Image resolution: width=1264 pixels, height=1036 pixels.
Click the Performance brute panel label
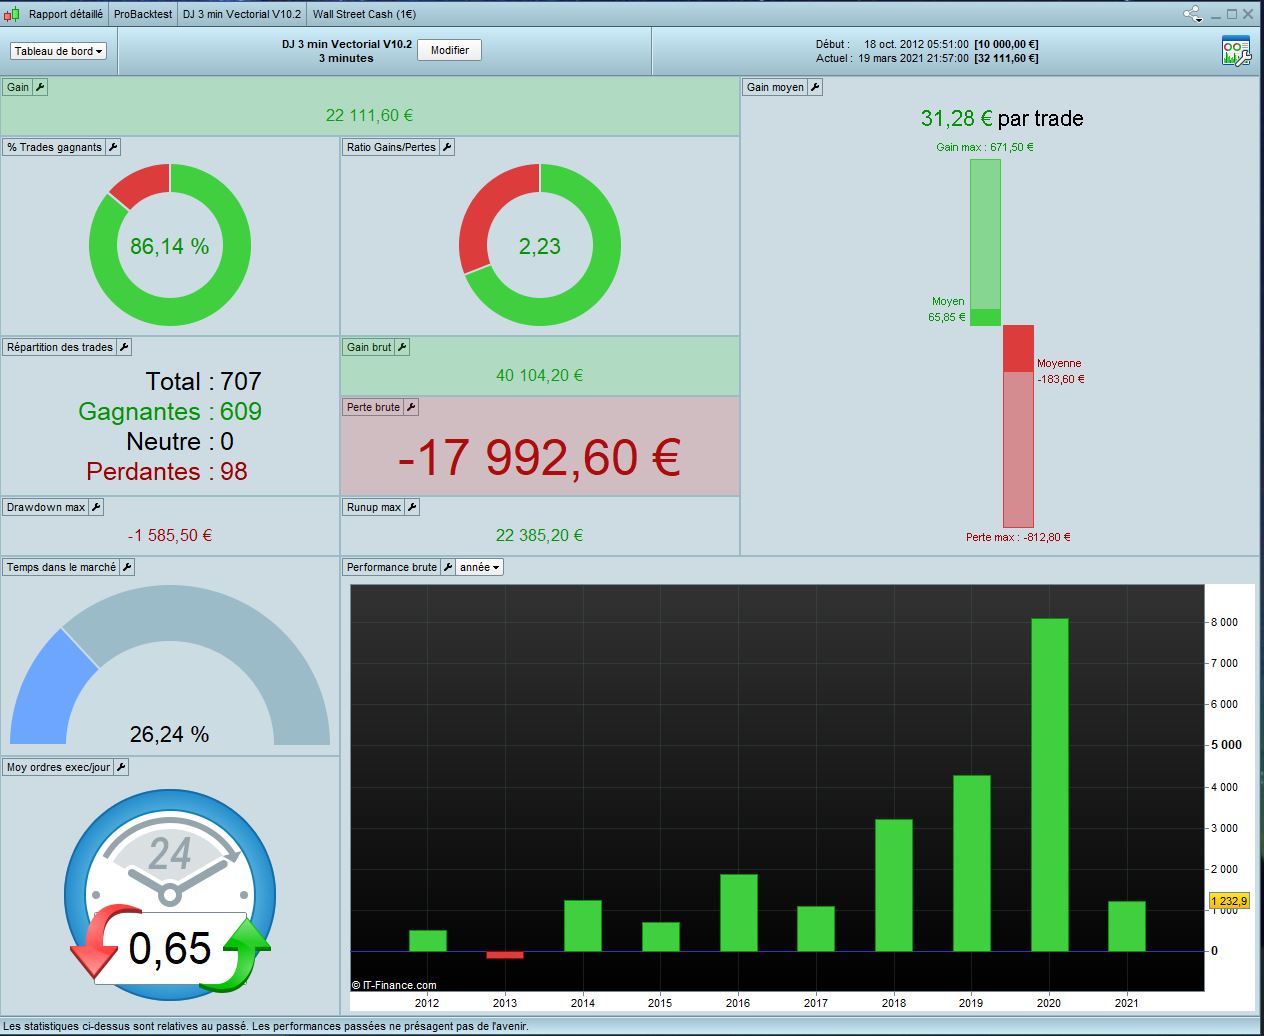(392, 567)
